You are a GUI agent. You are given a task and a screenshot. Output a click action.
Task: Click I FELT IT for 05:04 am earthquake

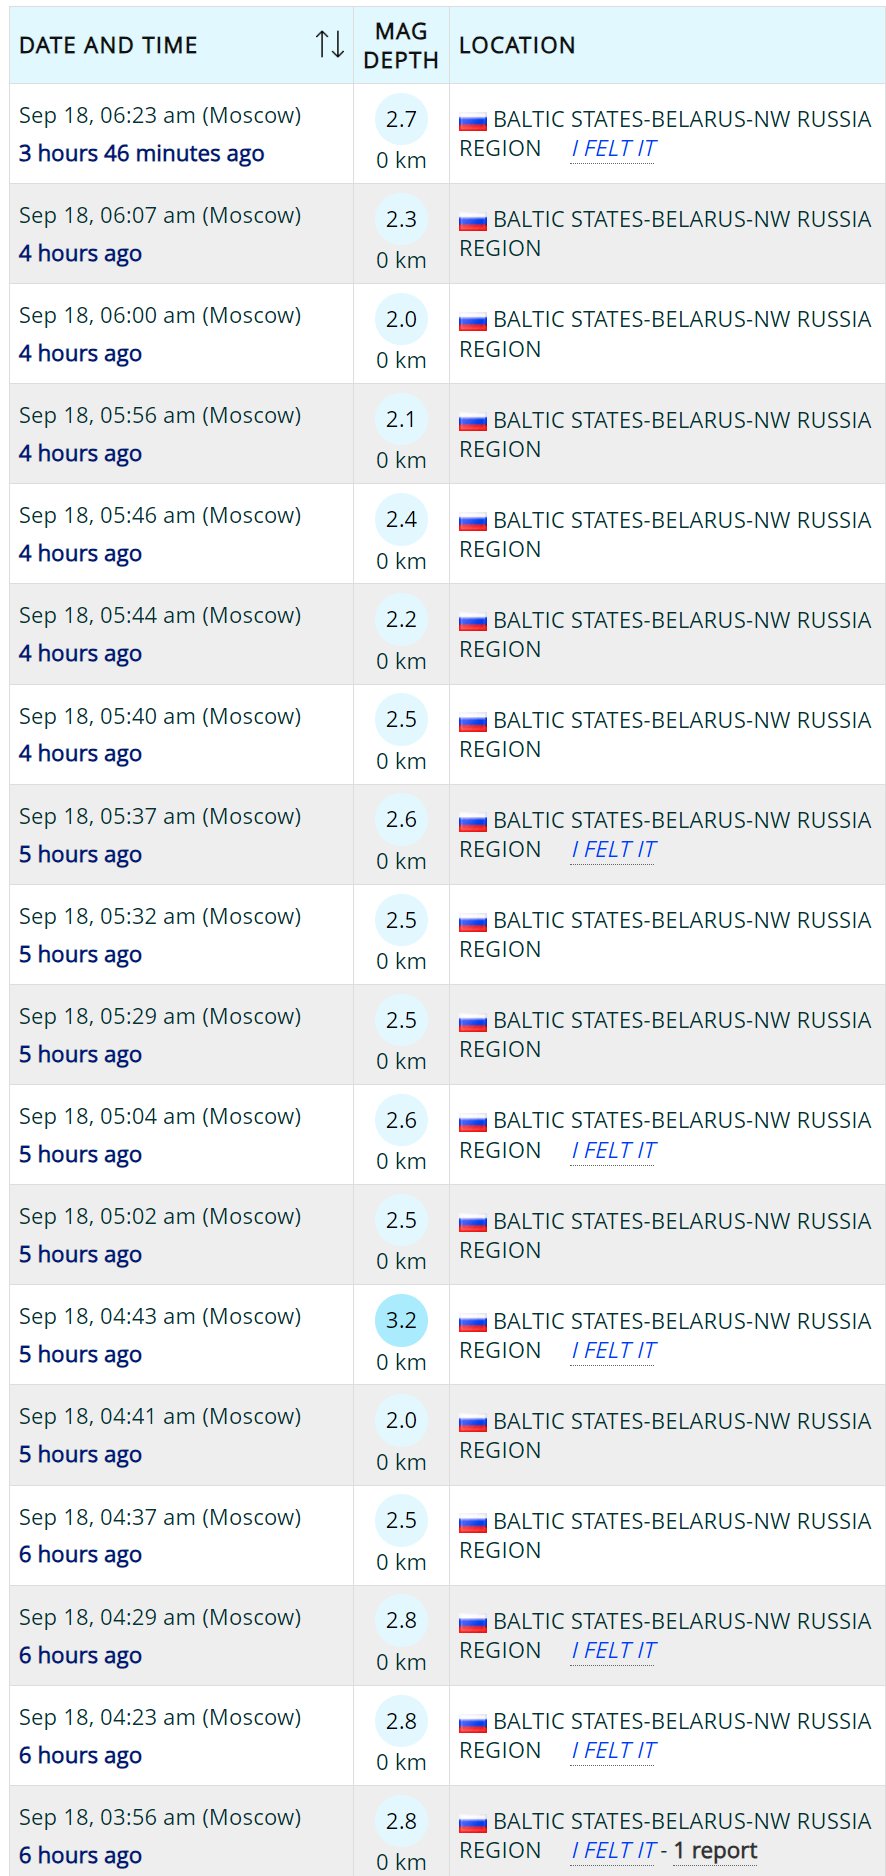613,1151
